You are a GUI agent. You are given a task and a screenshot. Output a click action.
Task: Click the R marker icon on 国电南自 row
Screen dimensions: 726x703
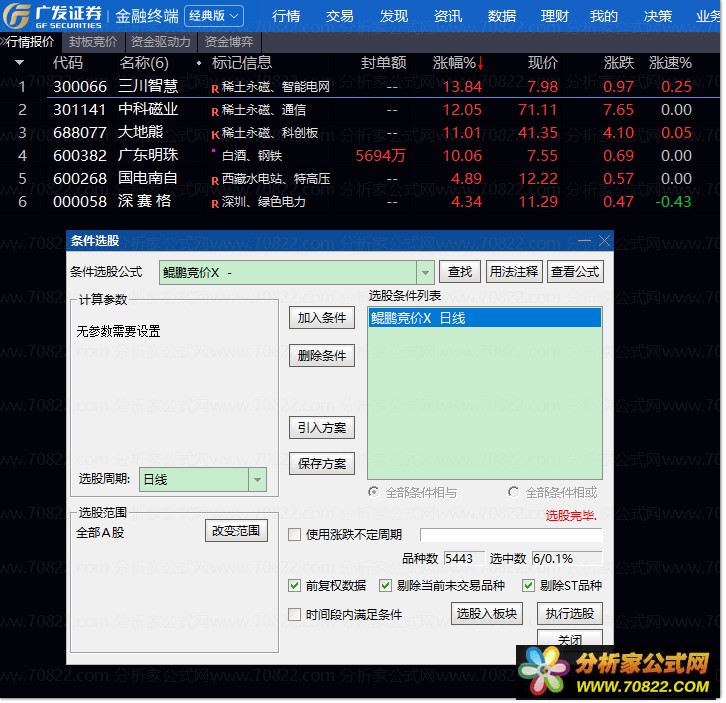point(215,181)
